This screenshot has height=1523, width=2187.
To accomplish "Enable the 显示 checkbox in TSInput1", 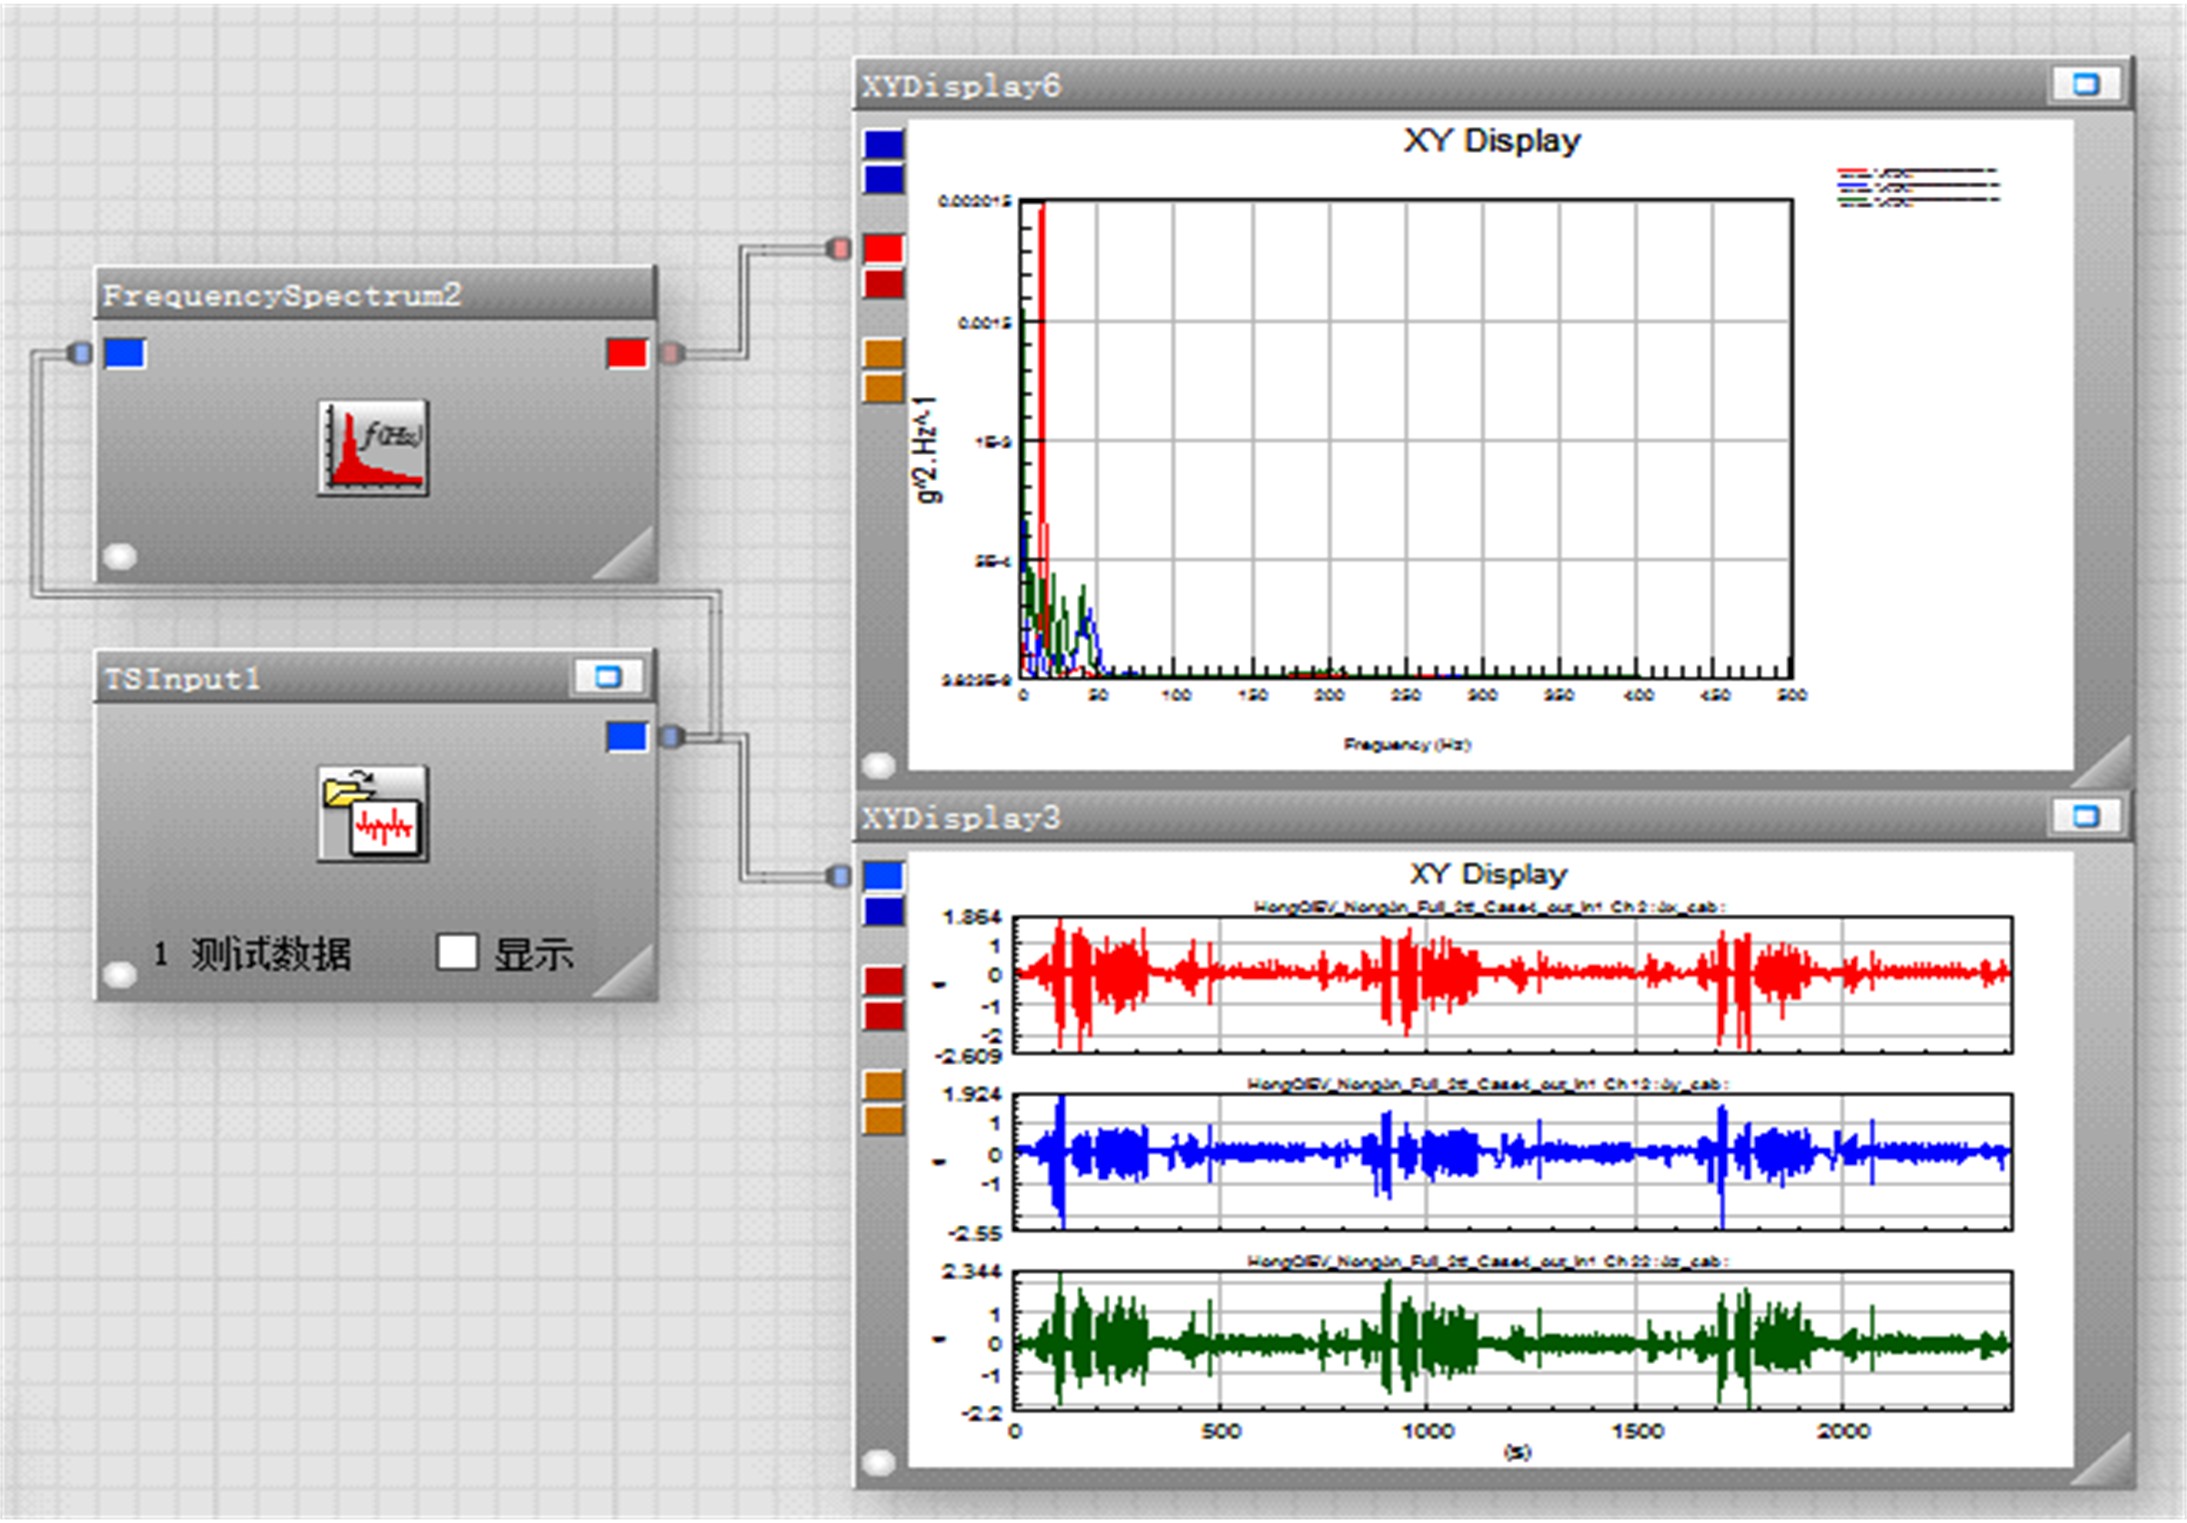I will coord(457,952).
